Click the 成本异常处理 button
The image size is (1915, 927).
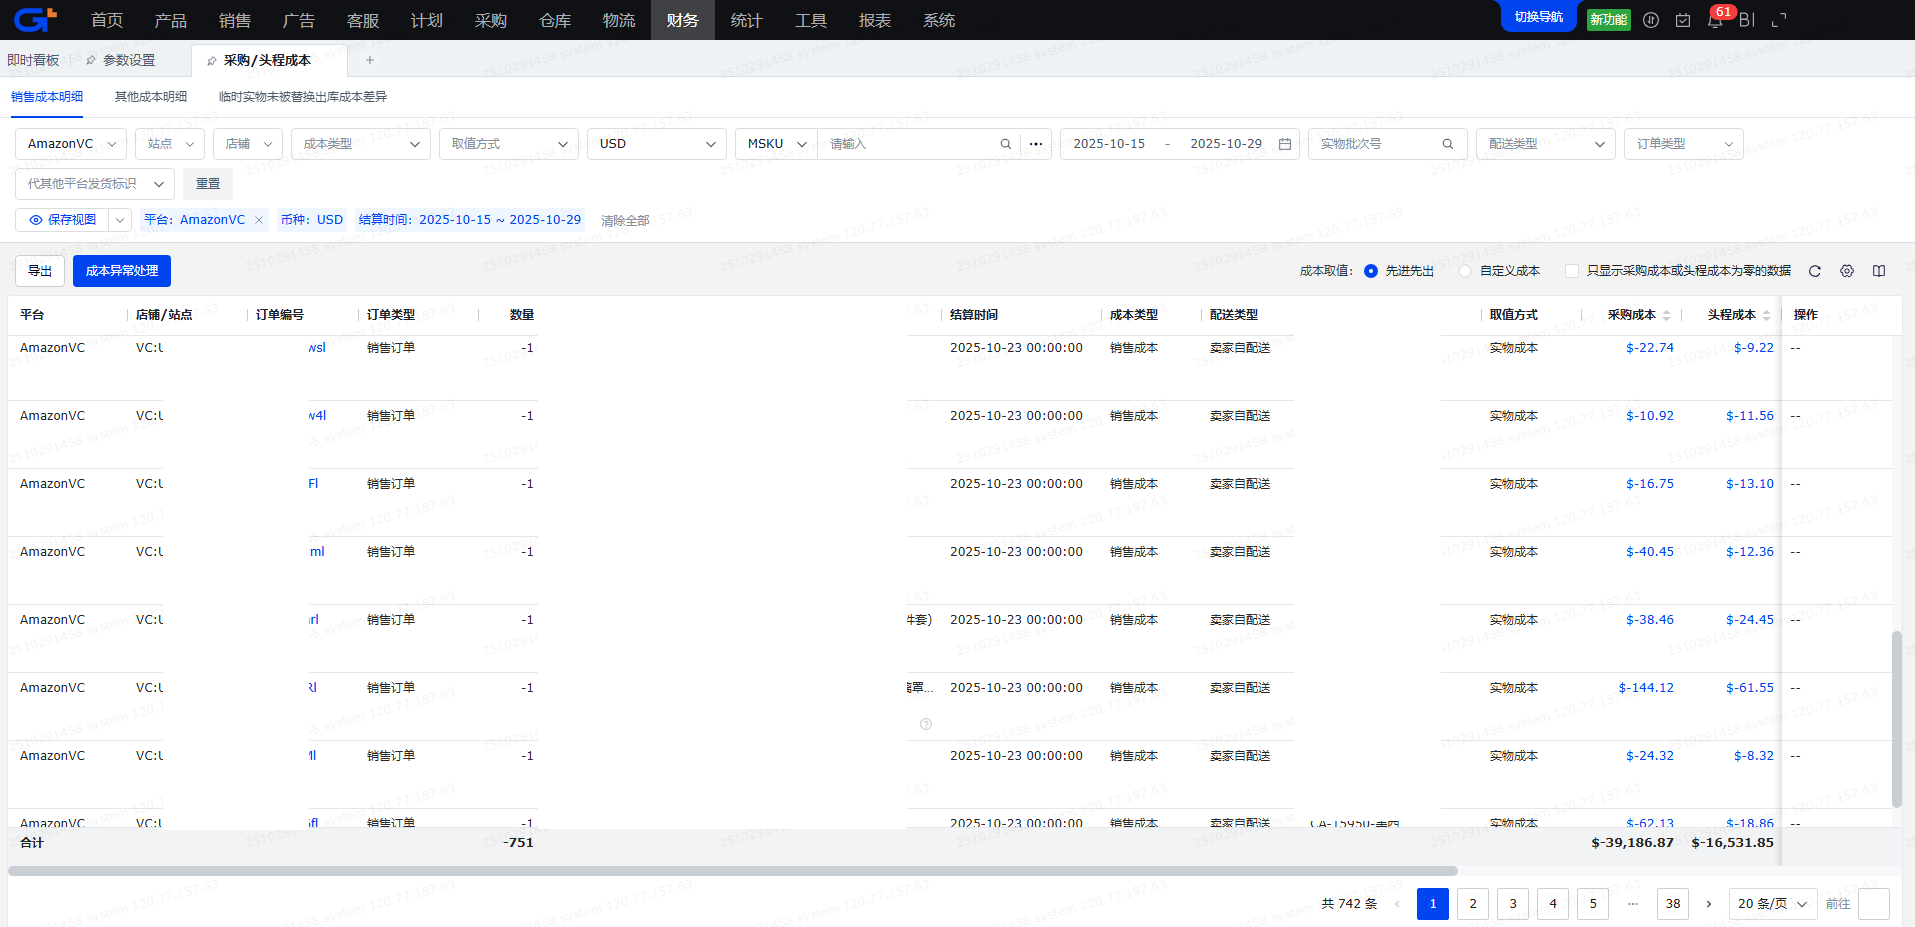122,271
